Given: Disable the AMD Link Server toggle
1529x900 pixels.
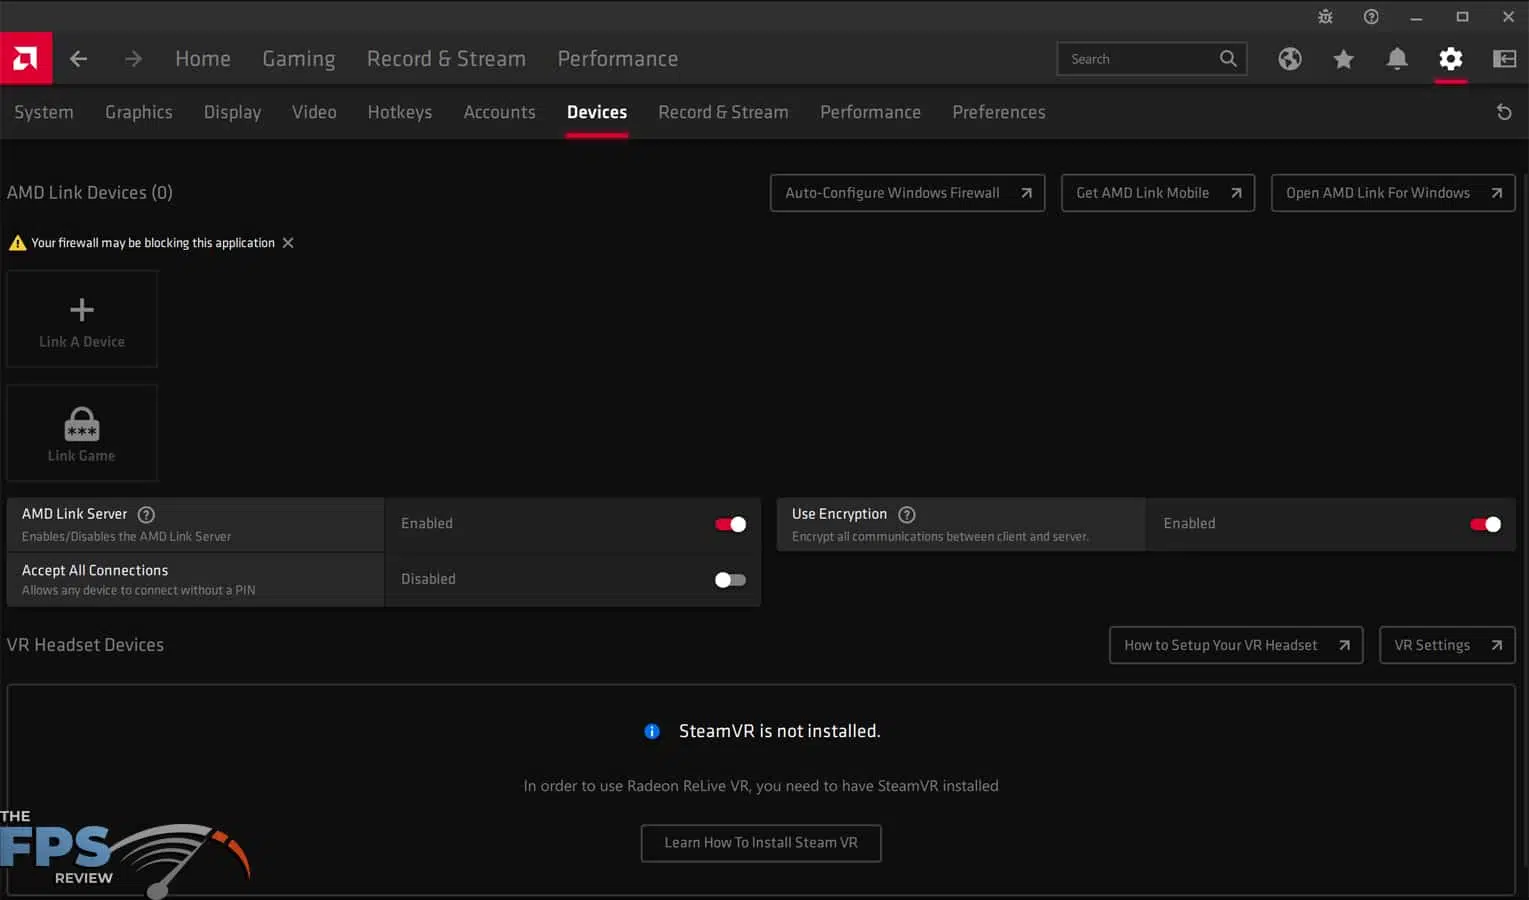Looking at the screenshot, I should 730,524.
